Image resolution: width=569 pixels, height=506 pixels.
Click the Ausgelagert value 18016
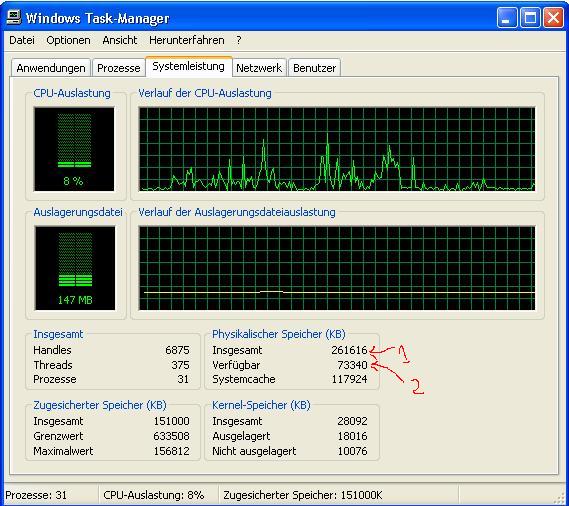click(352, 436)
